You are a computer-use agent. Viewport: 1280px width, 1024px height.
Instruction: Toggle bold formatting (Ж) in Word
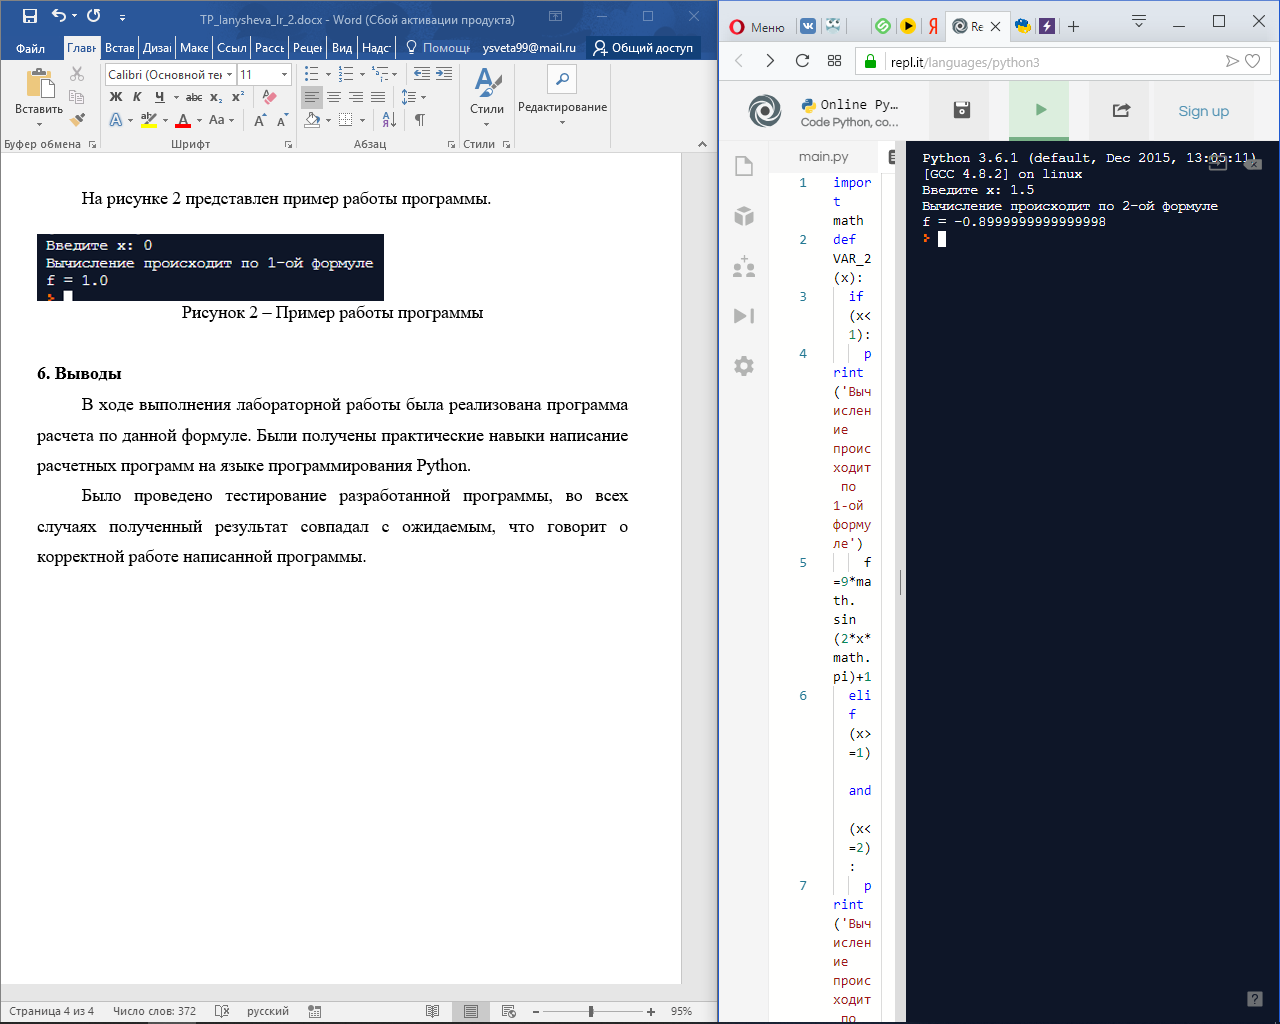point(116,97)
